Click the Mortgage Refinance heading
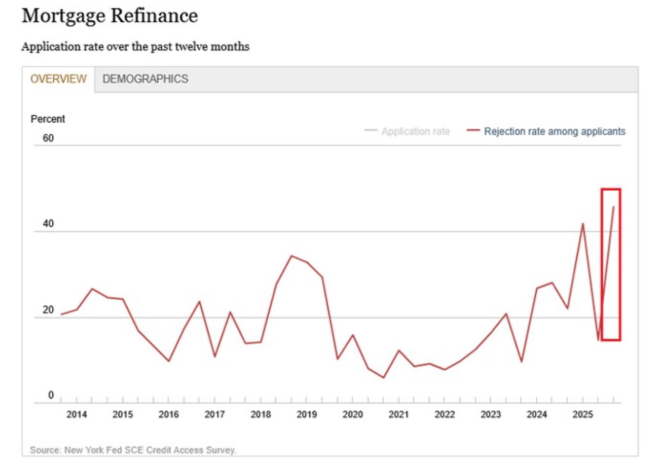Screen dimensions: 661x471 (109, 16)
